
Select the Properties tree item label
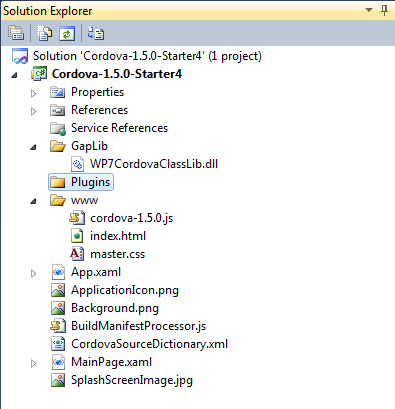click(x=97, y=92)
